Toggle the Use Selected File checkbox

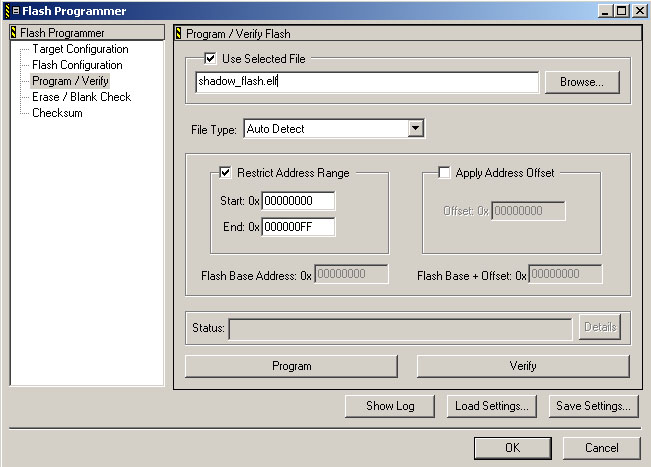point(210,59)
